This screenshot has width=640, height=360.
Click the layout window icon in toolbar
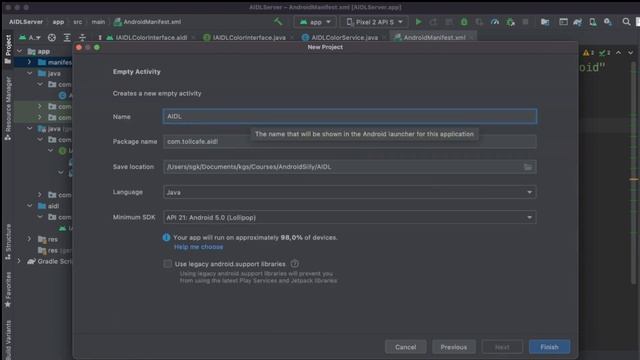tap(563, 22)
